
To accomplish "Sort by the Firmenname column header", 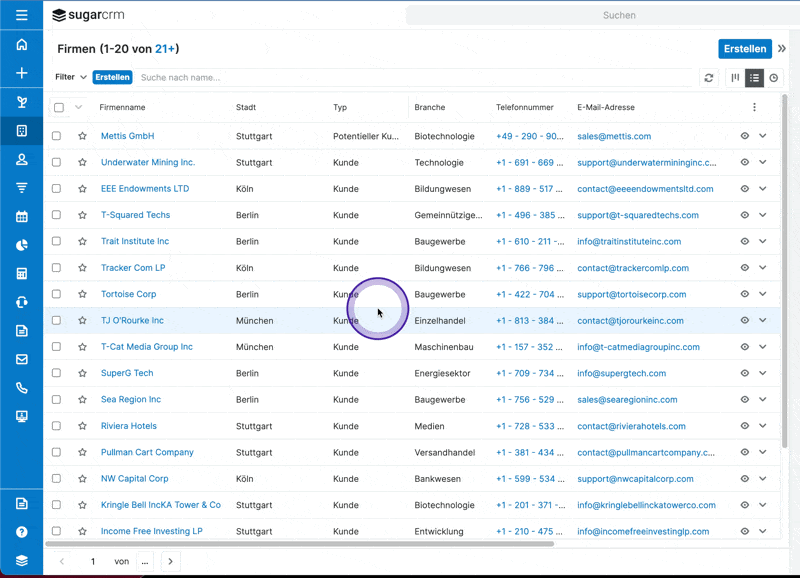I will [122, 107].
